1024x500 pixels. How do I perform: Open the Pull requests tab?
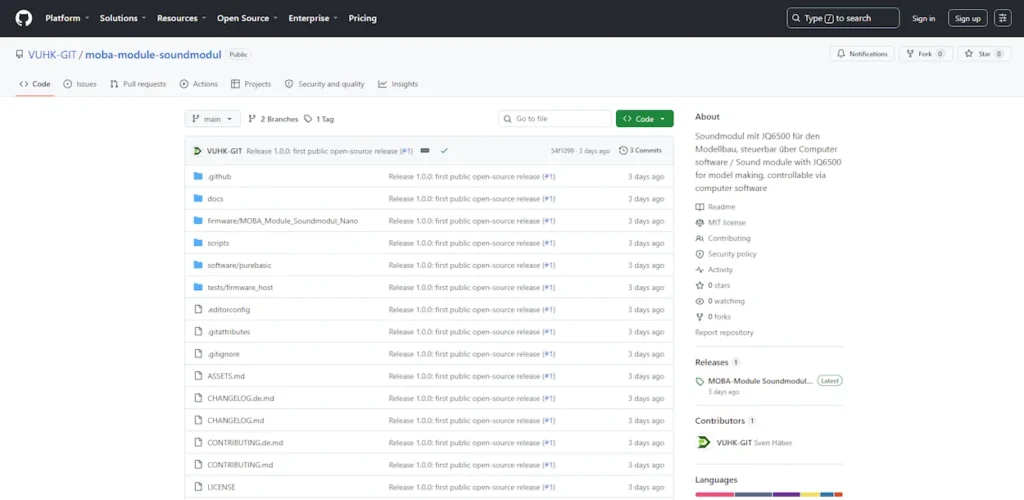click(138, 84)
